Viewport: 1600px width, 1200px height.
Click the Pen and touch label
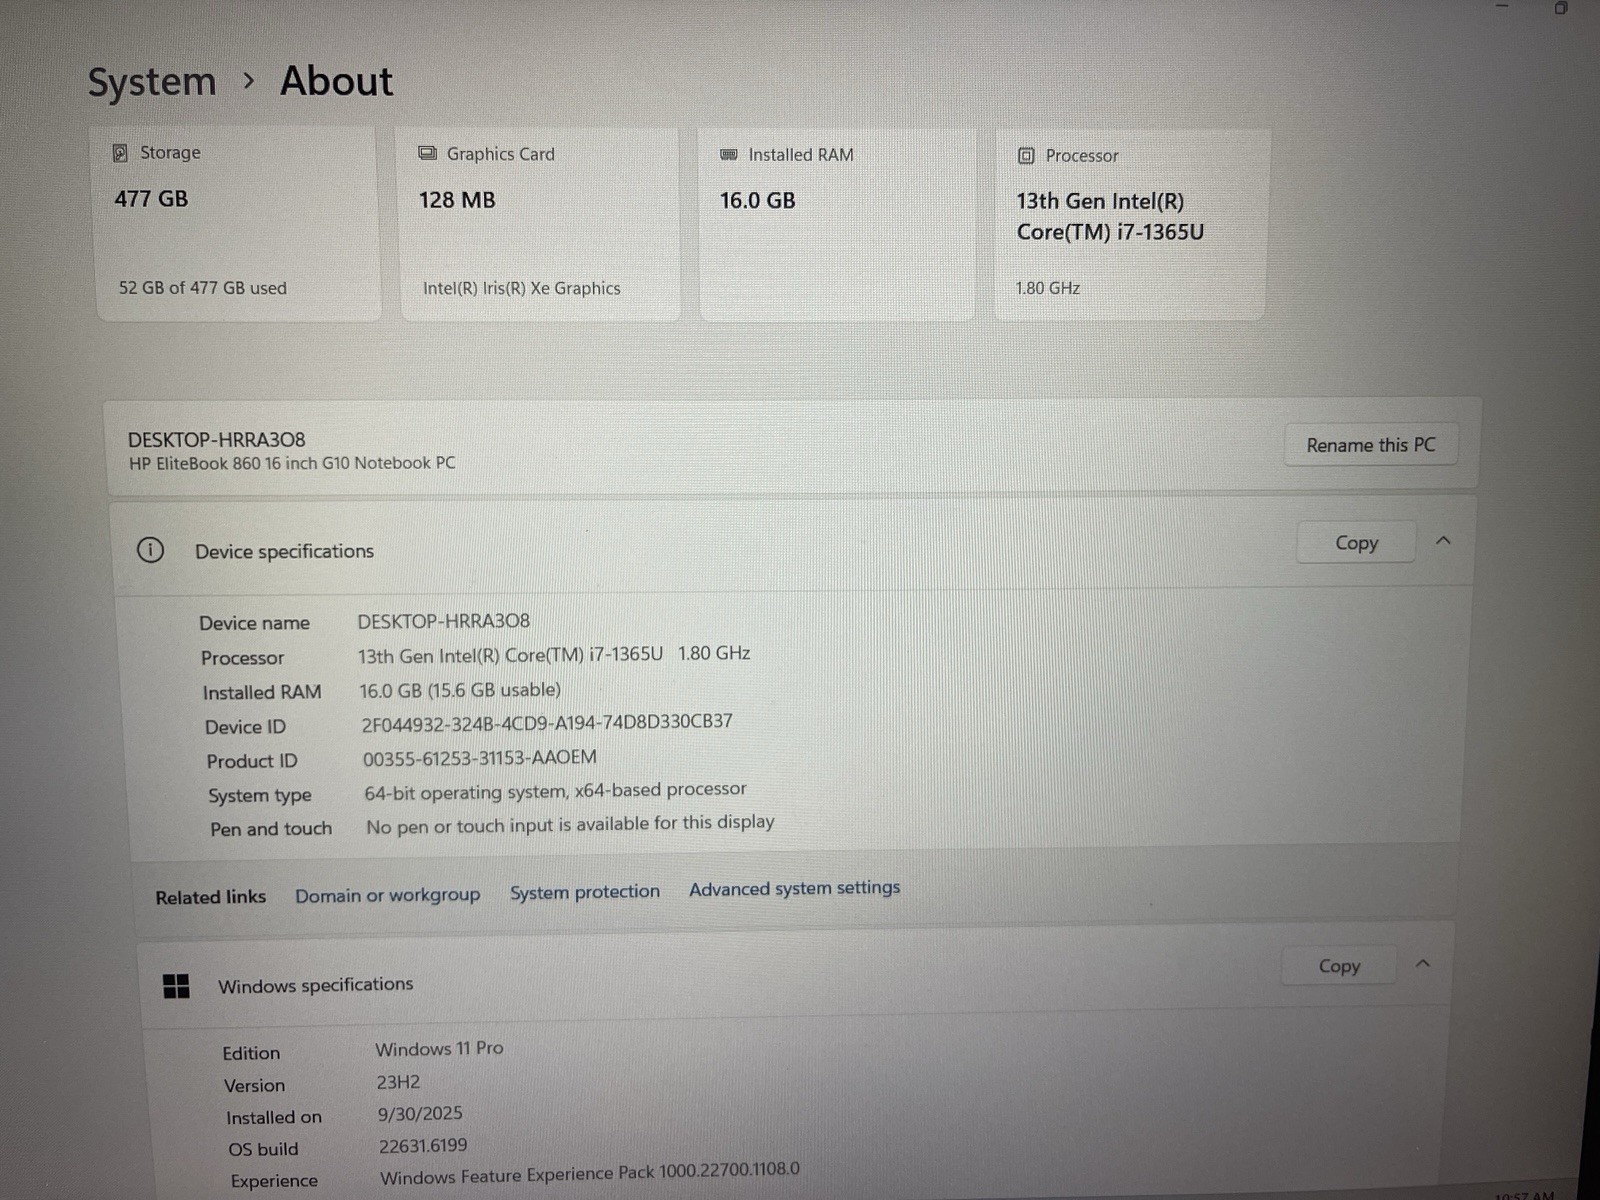tap(271, 829)
